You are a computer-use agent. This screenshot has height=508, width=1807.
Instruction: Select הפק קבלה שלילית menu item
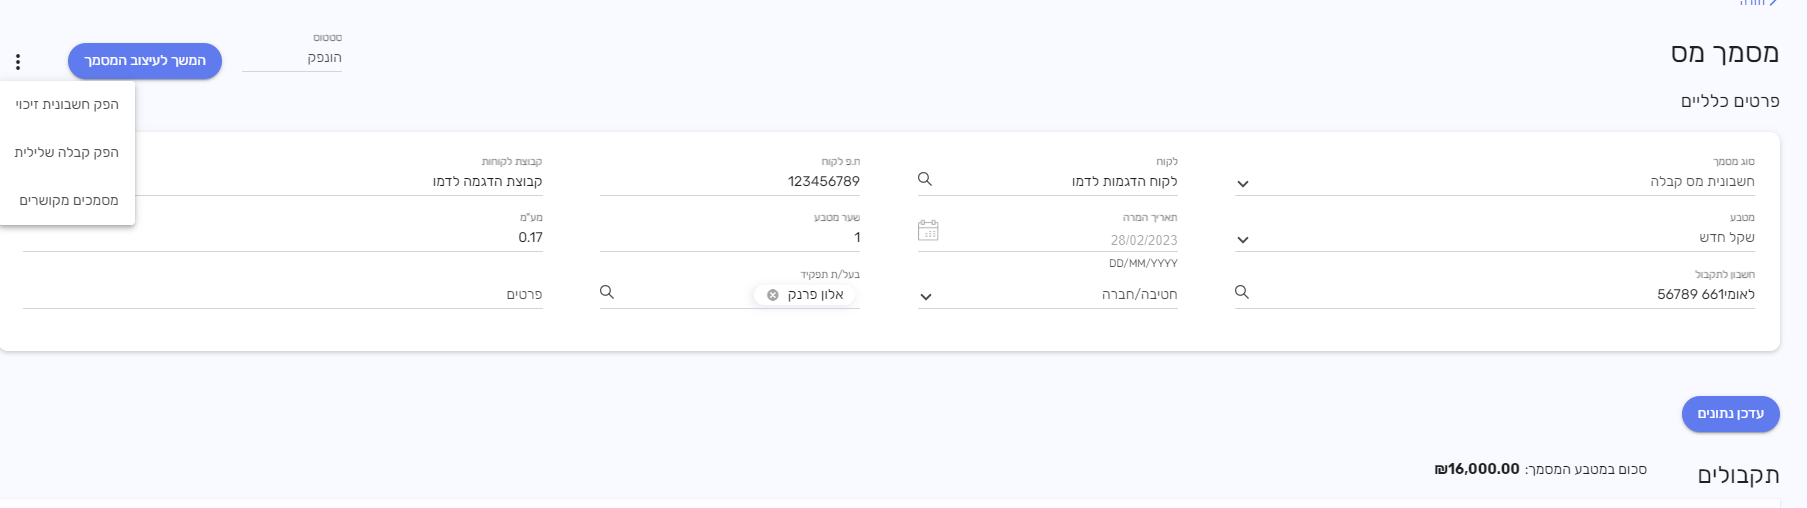pos(67,153)
